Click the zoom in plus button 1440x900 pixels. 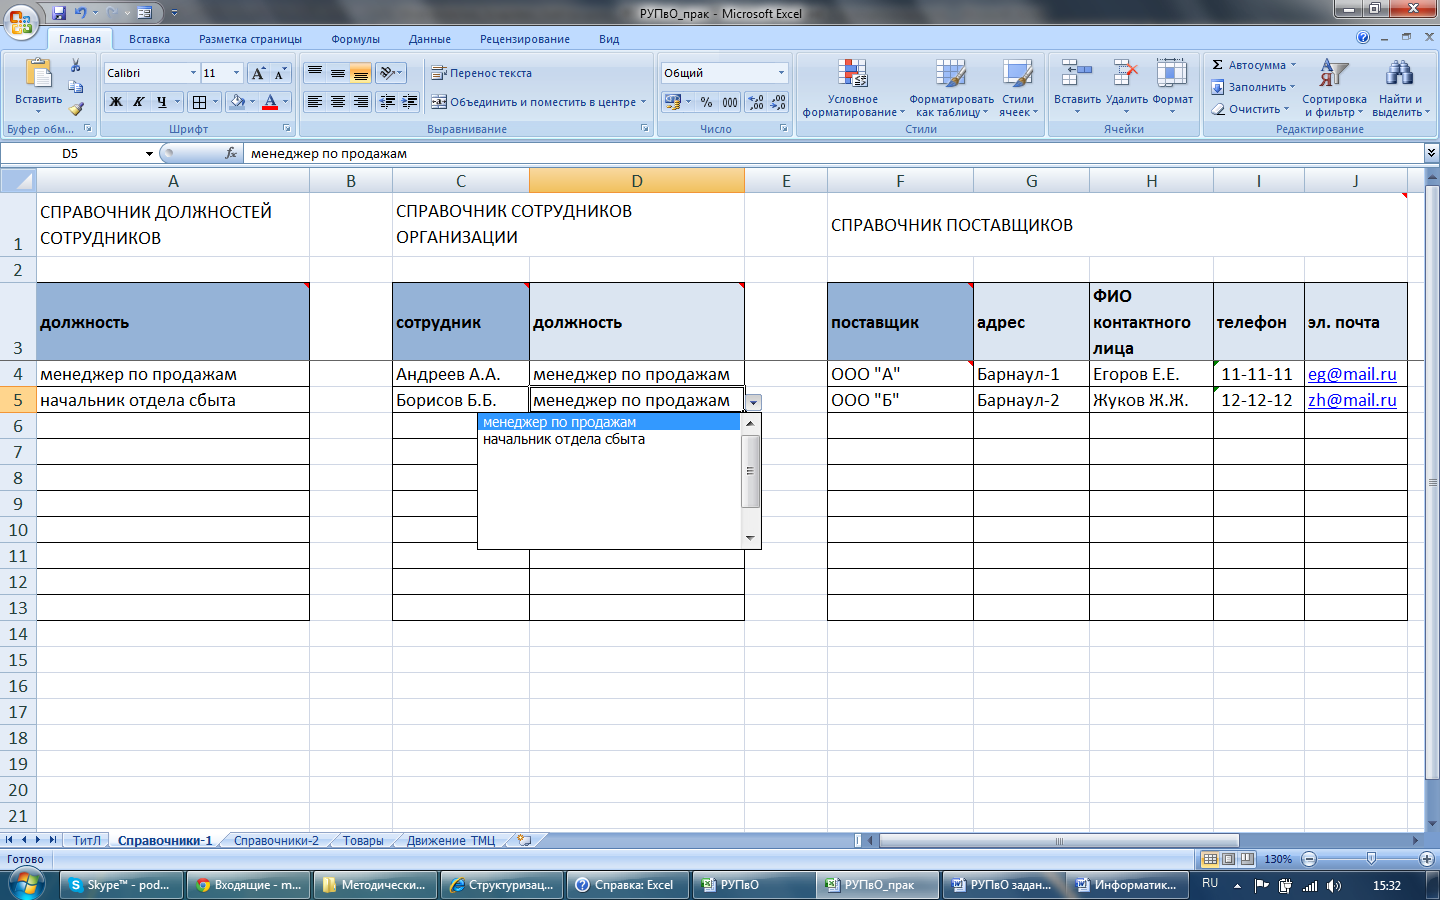click(1427, 859)
